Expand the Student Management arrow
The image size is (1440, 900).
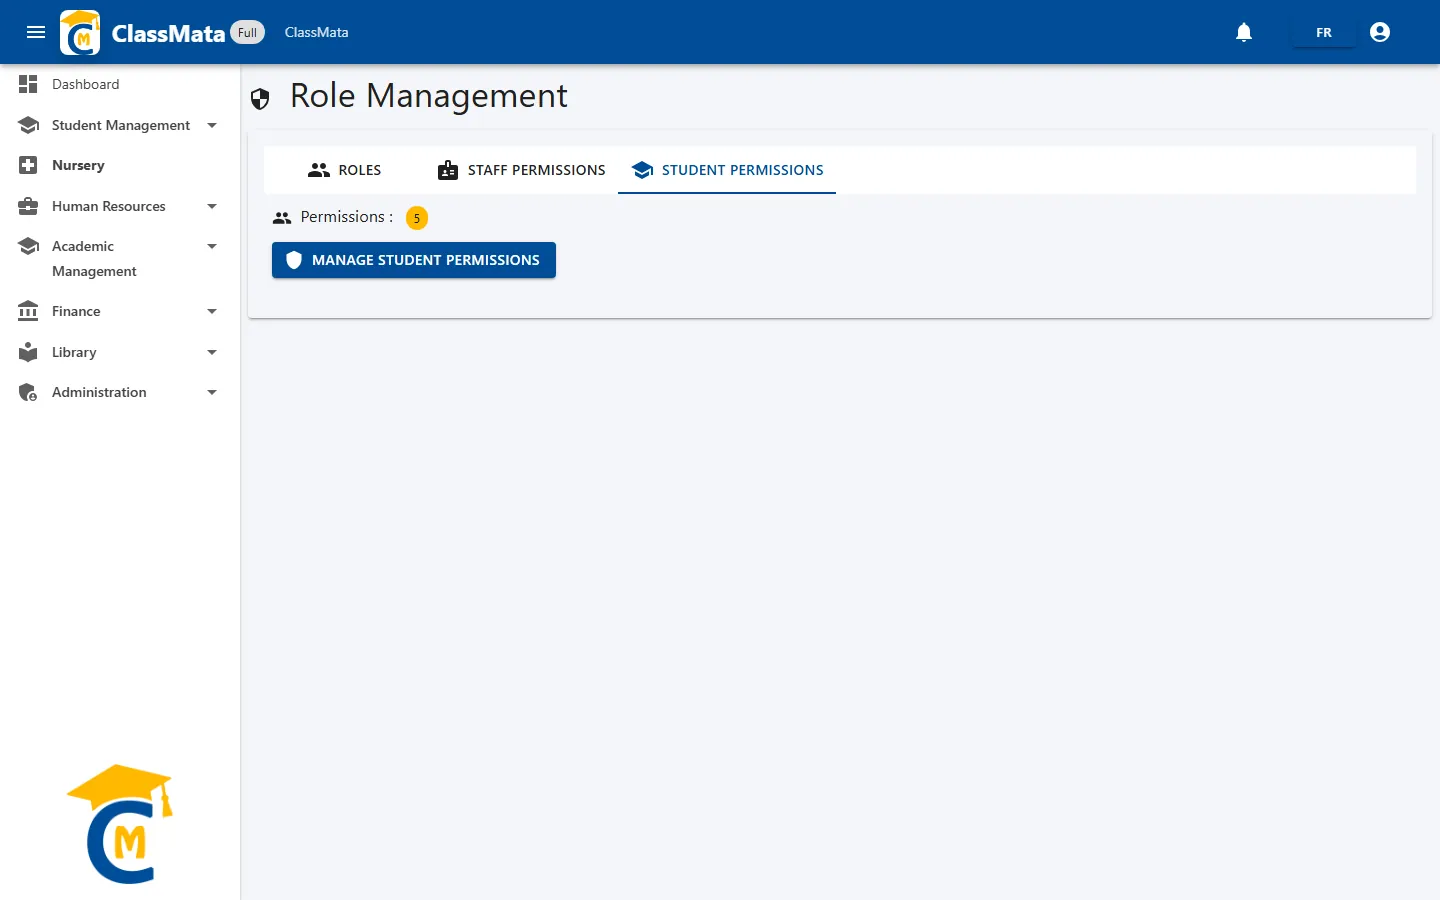pos(212,125)
